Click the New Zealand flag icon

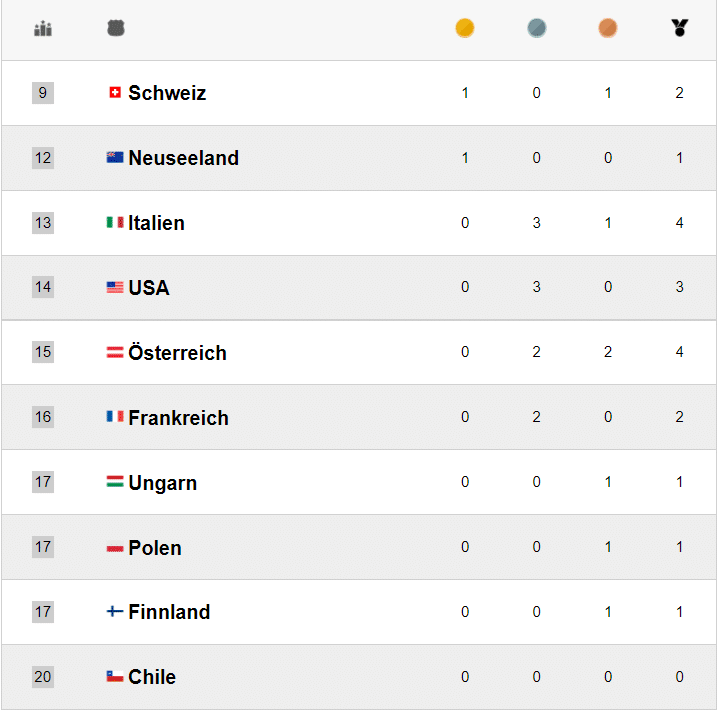pos(115,158)
